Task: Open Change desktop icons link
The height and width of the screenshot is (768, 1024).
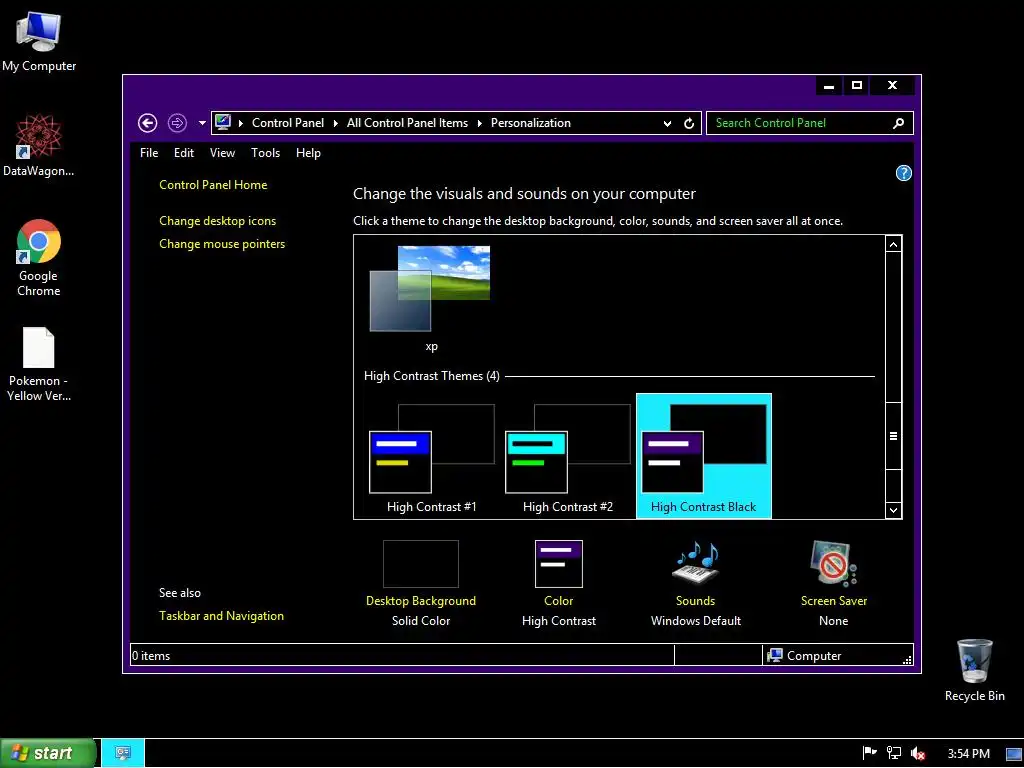Action: click(x=217, y=221)
